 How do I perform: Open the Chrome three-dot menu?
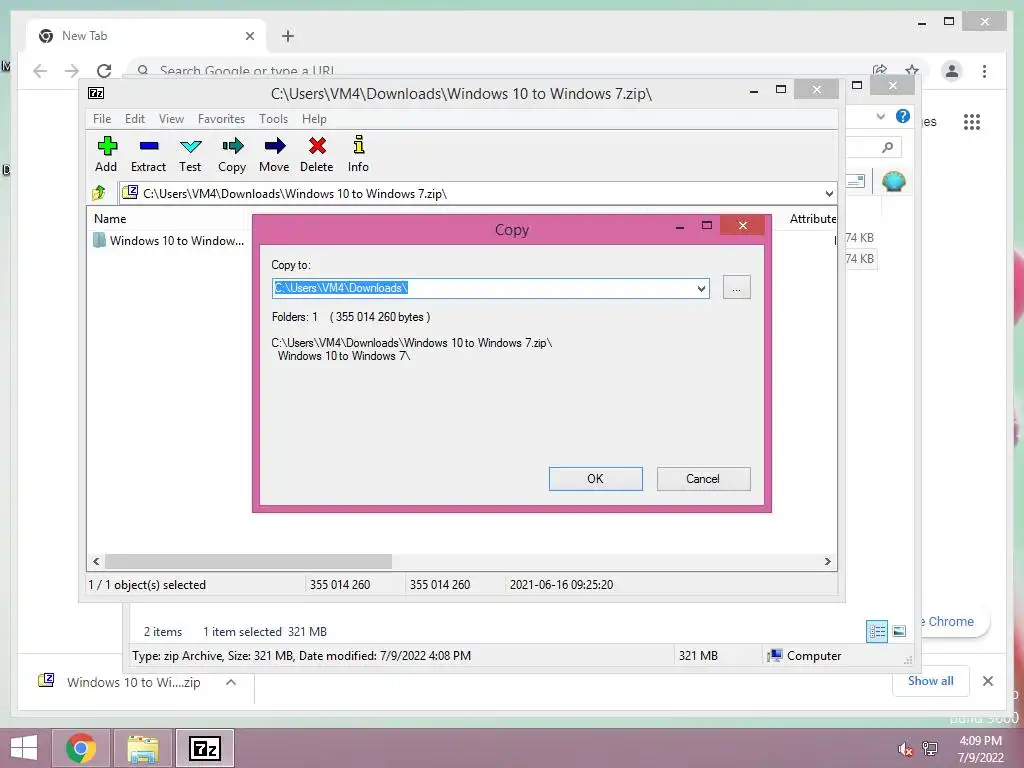pos(984,71)
